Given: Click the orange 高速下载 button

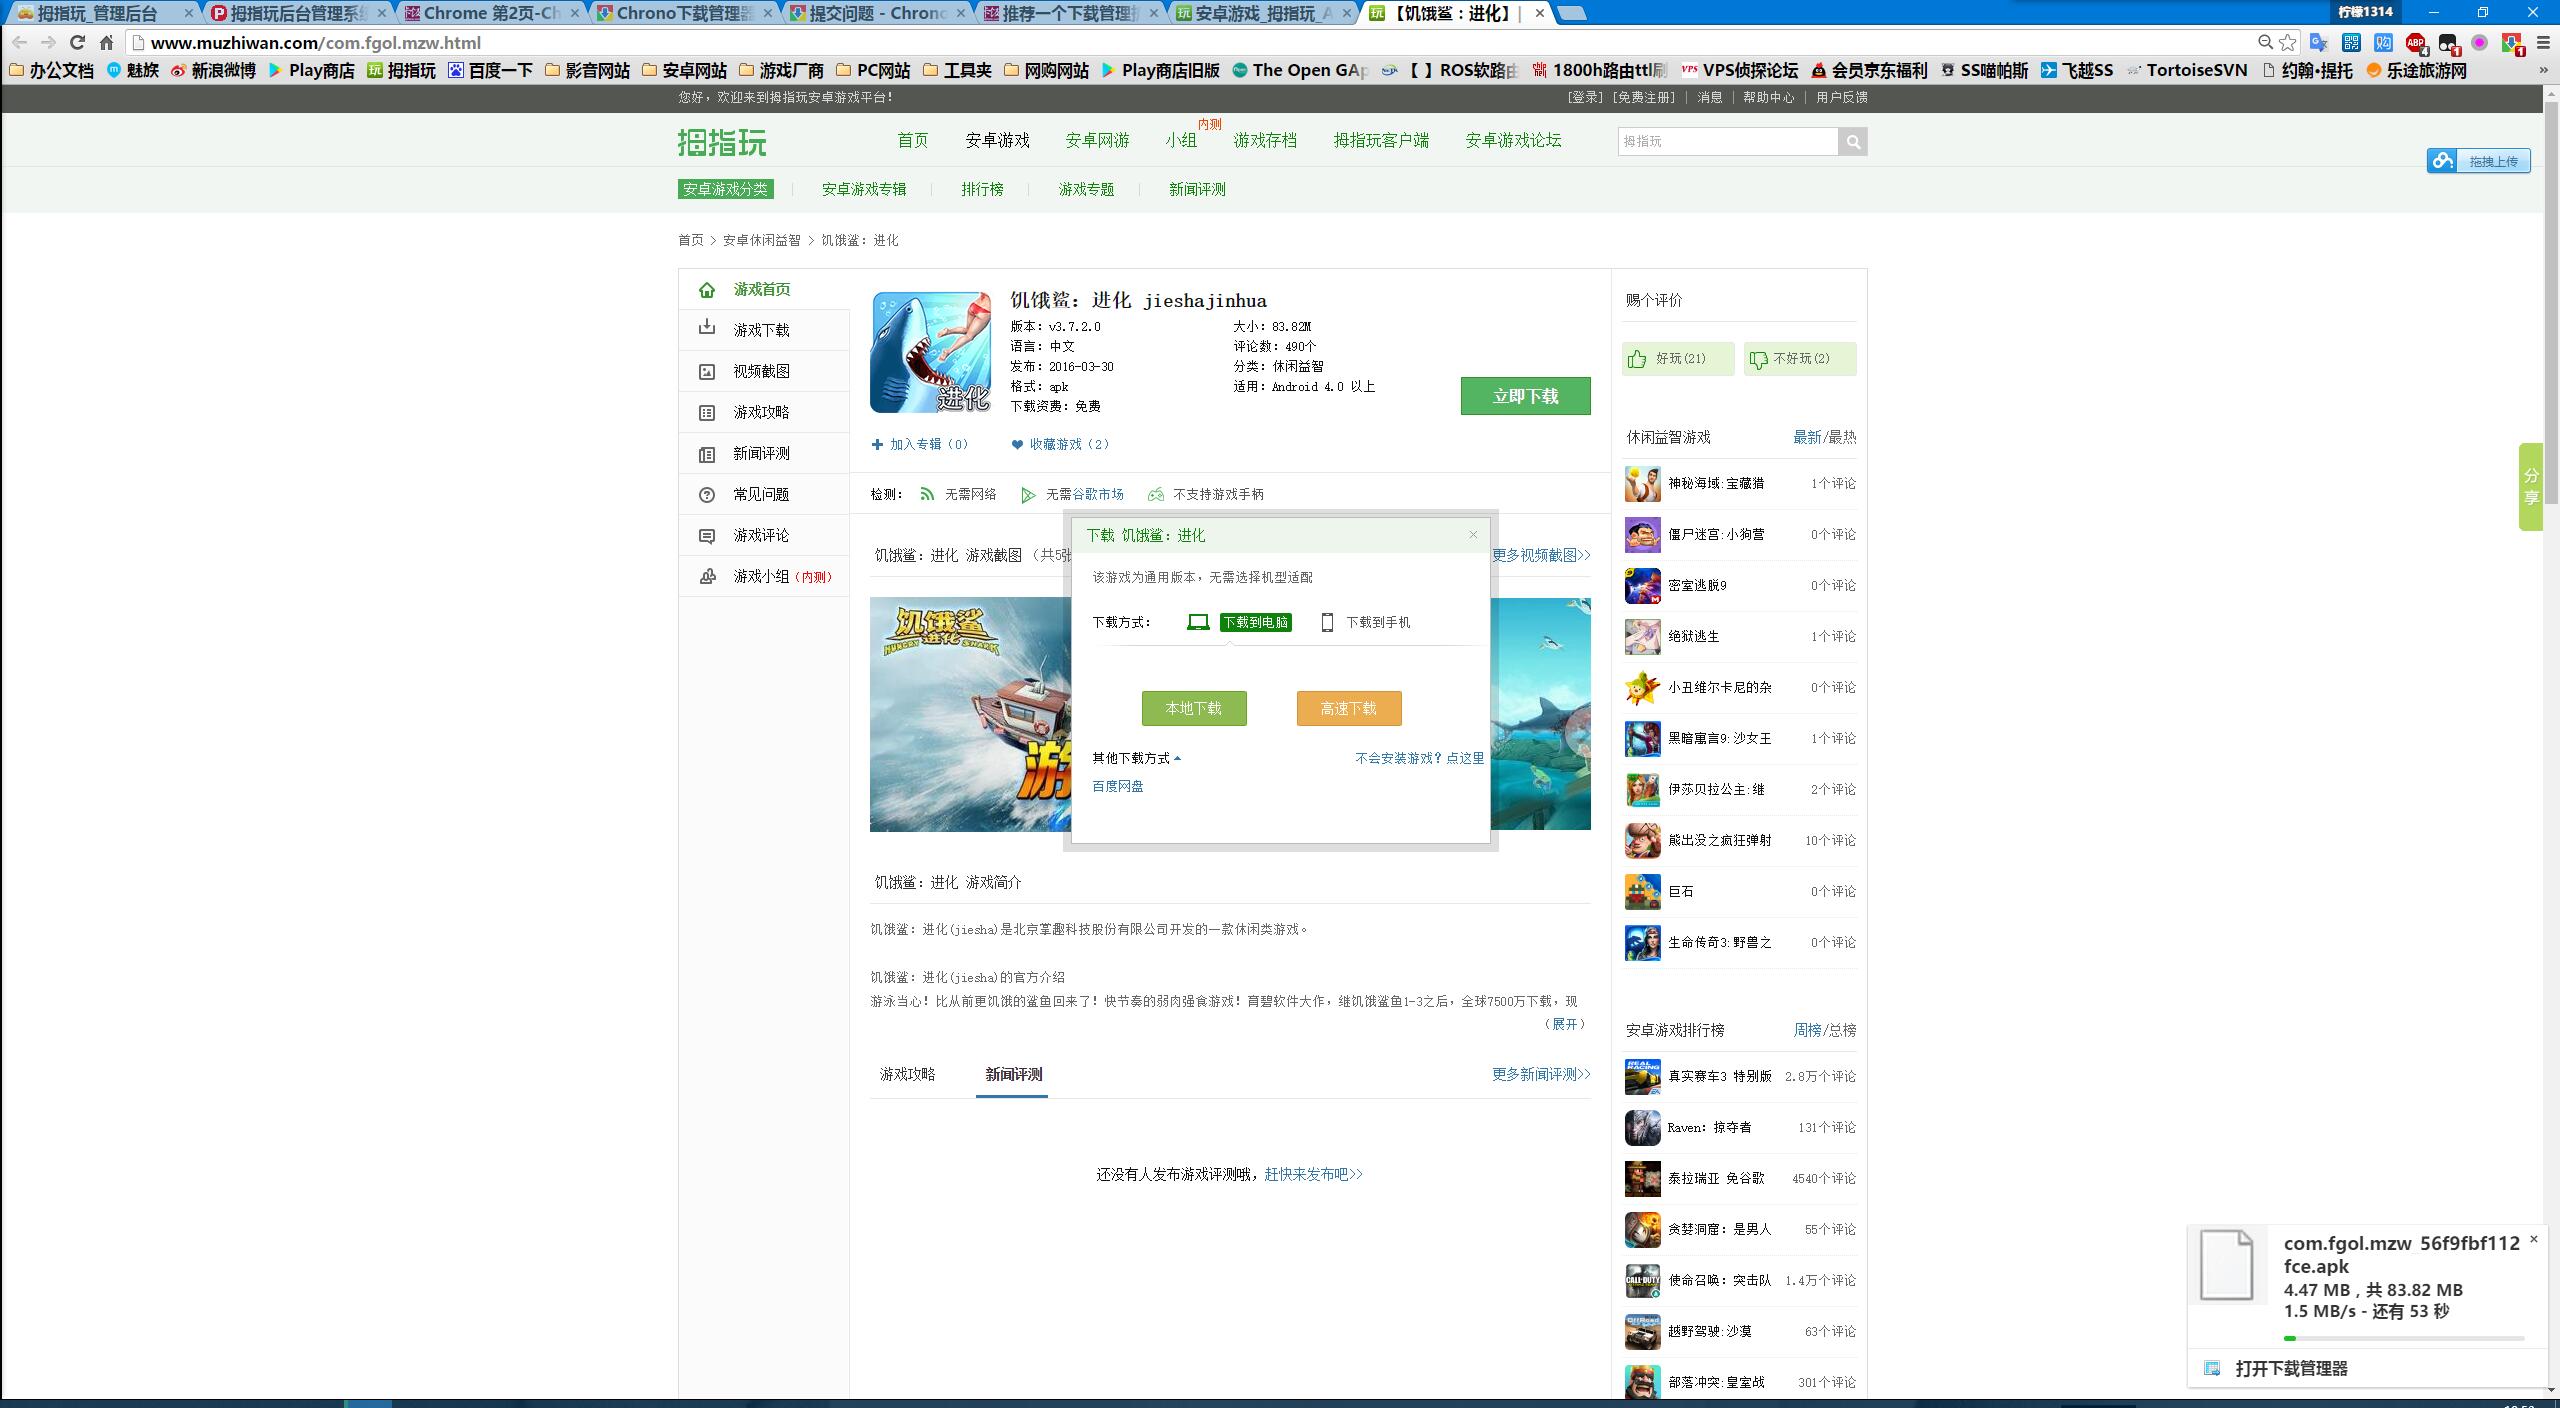Looking at the screenshot, I should click(1348, 708).
